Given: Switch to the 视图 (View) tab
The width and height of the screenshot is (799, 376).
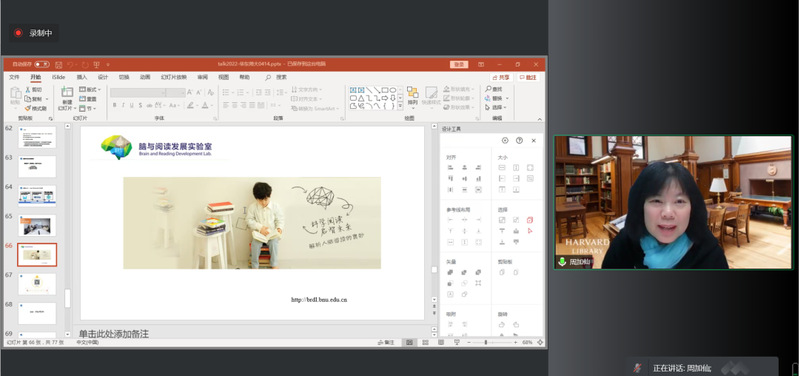Looking at the screenshot, I should (224, 77).
